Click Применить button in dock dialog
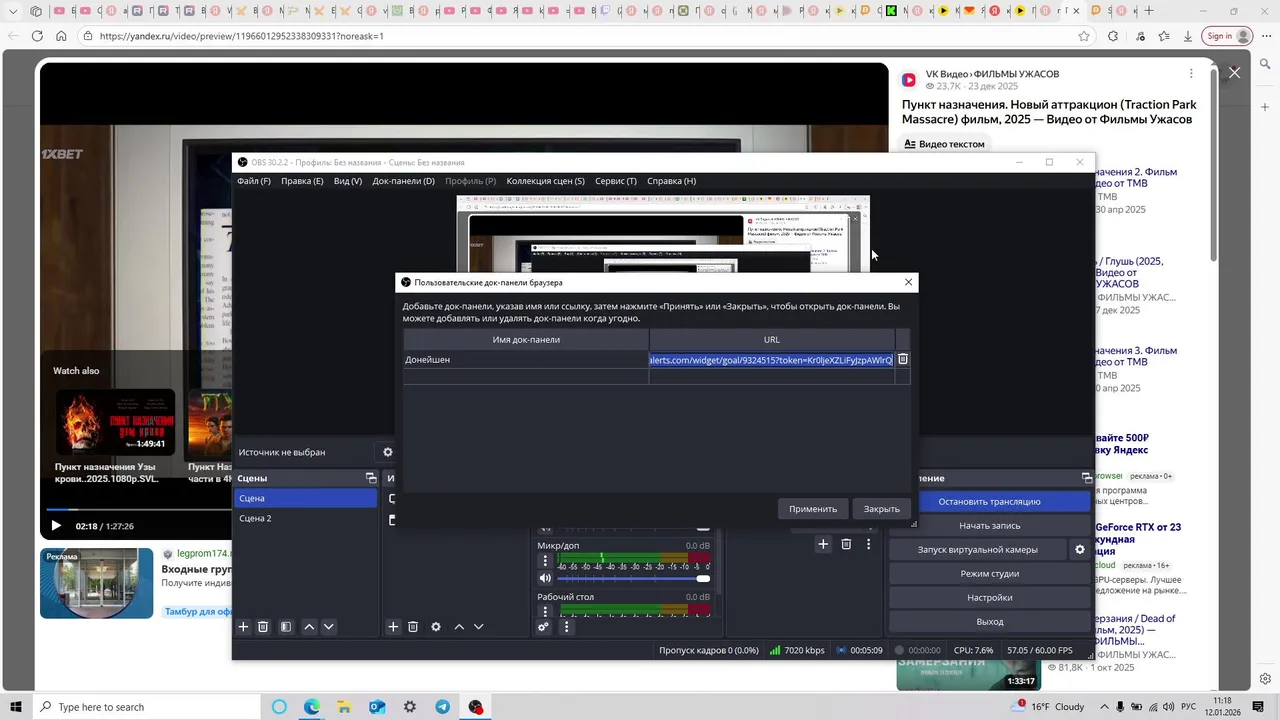The image size is (1280, 720). (813, 509)
